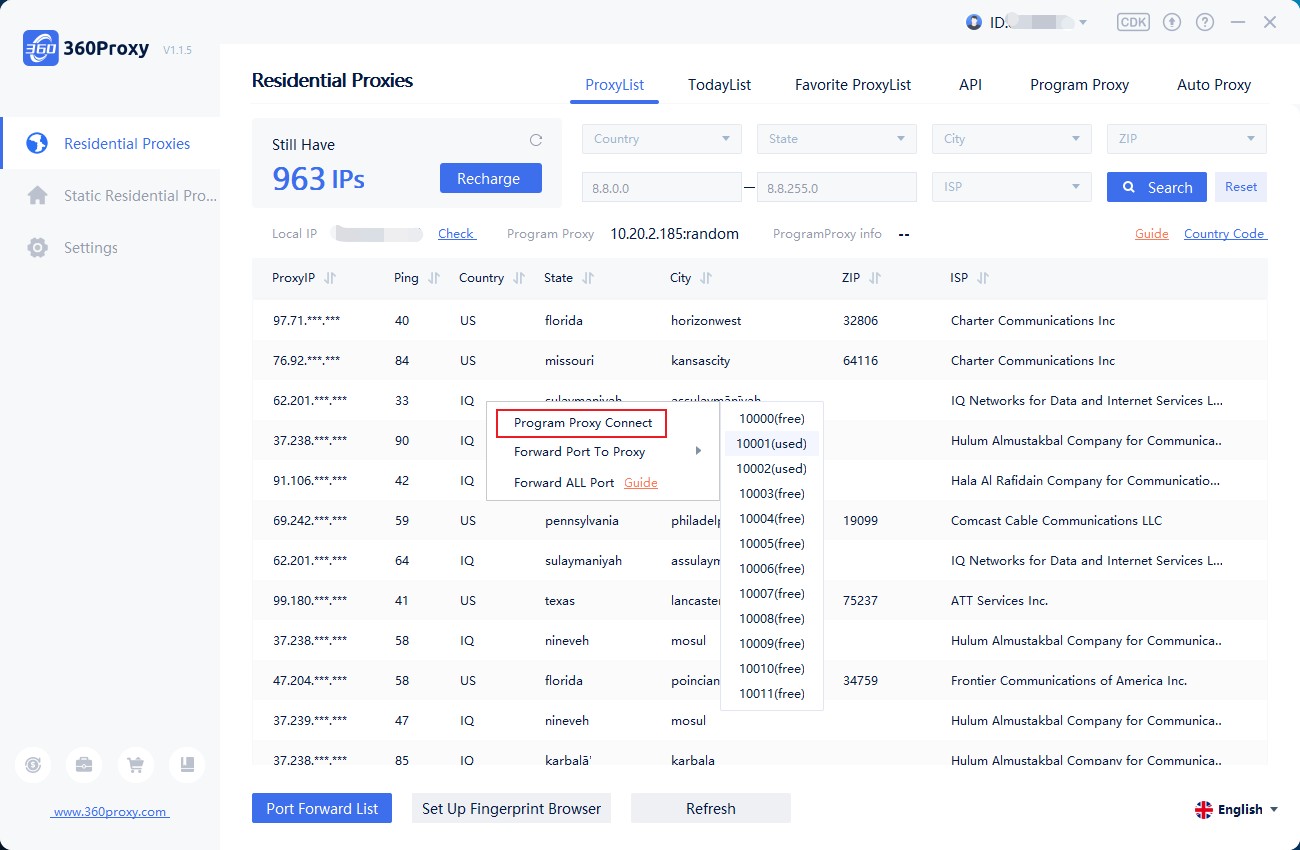Select the 99.180.***.*** proxy row

point(760,601)
